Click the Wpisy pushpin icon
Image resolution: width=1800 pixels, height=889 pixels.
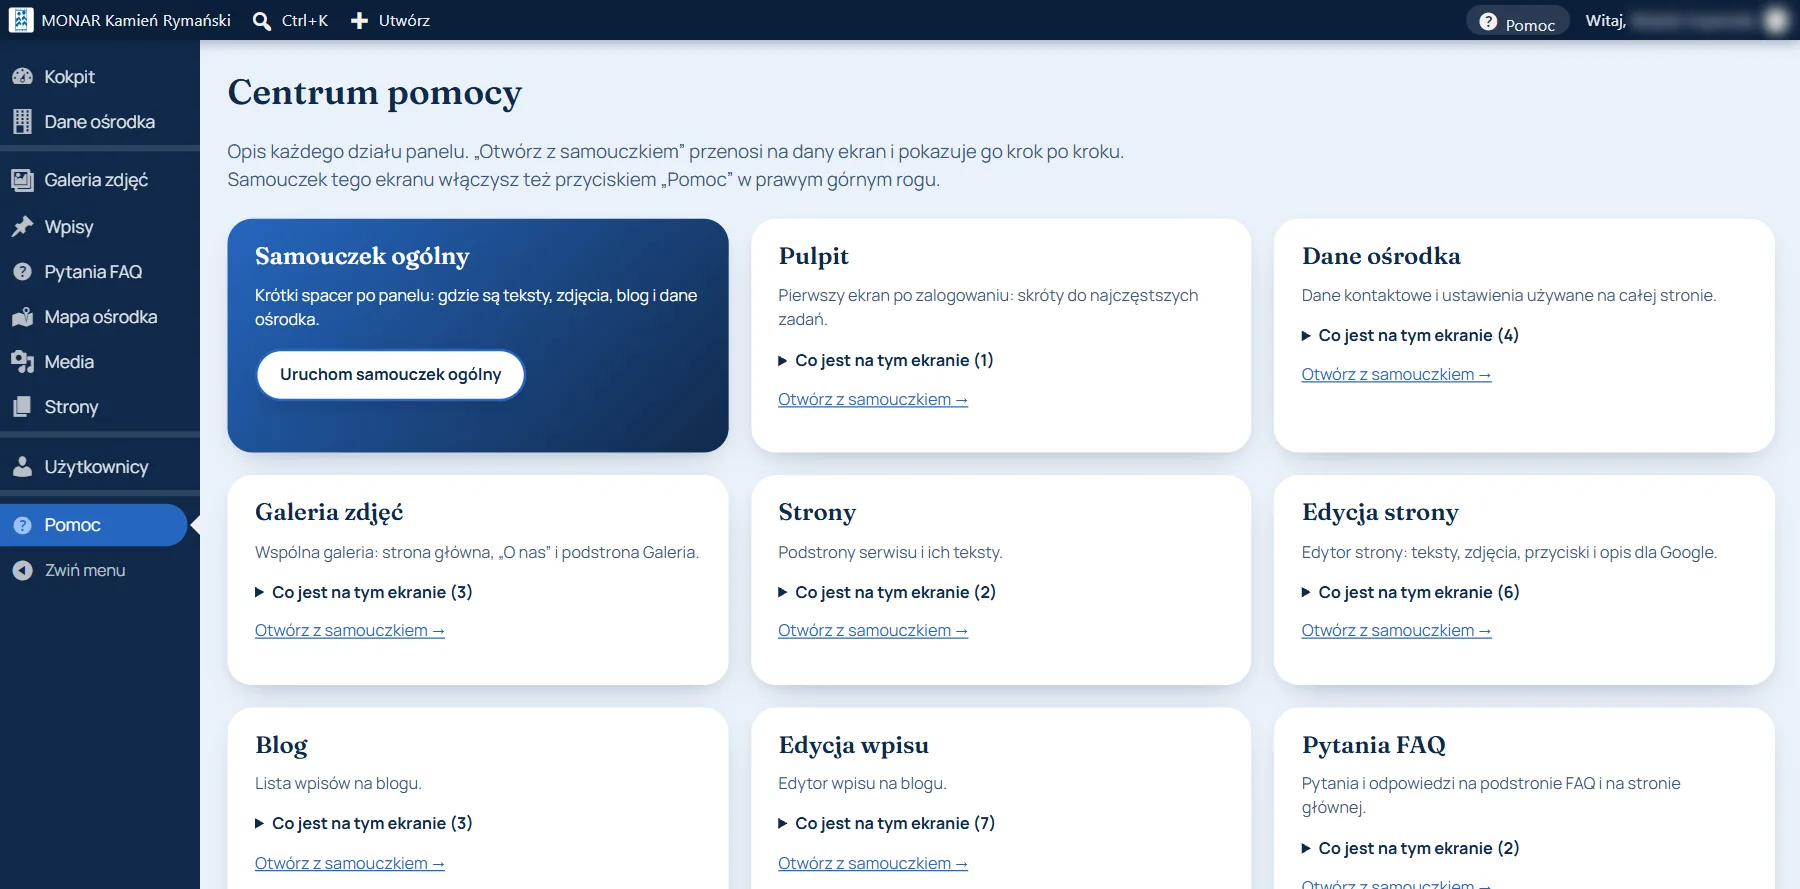tap(22, 227)
